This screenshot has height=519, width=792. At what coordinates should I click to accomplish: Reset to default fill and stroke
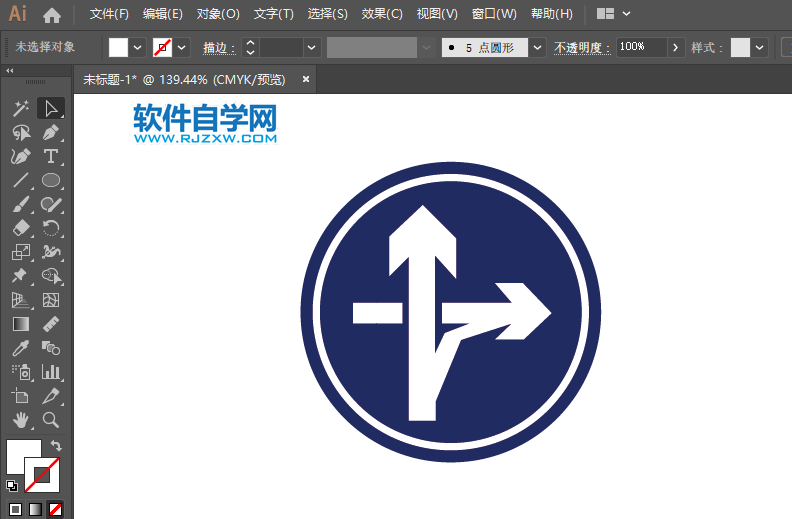coord(12,486)
